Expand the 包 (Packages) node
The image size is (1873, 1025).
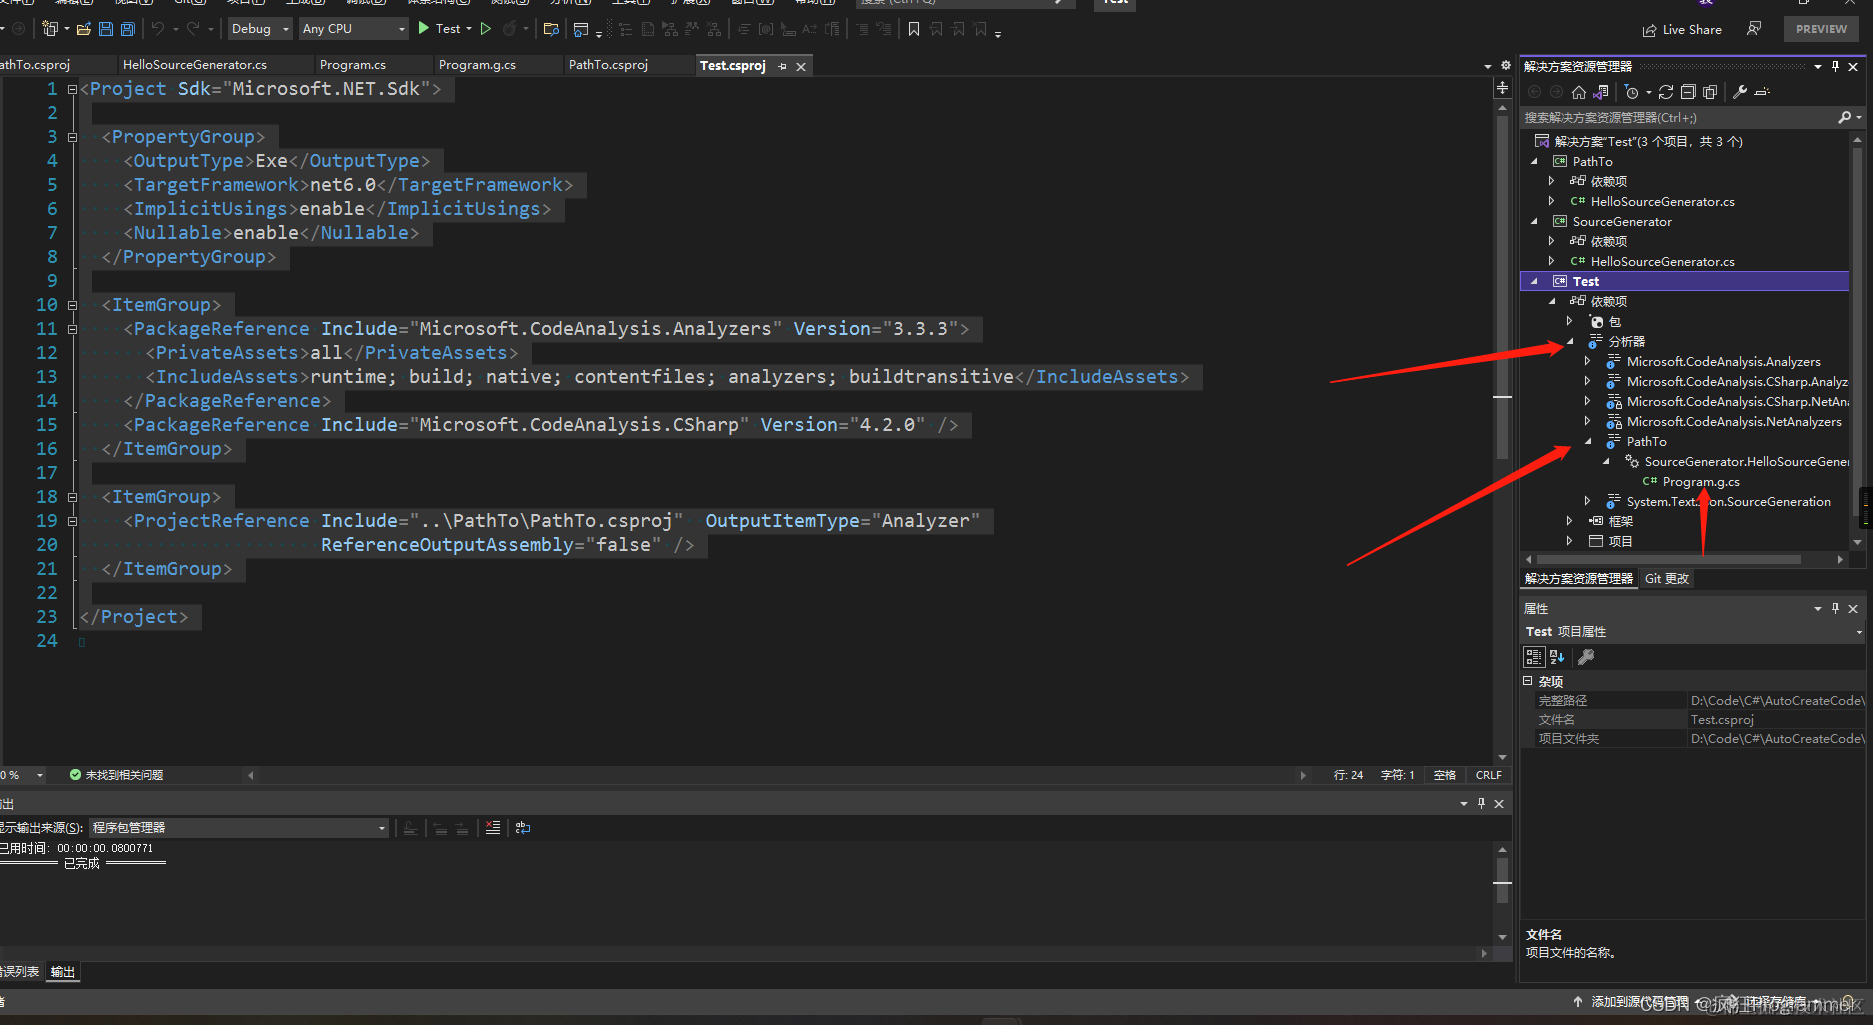[x=1569, y=321]
